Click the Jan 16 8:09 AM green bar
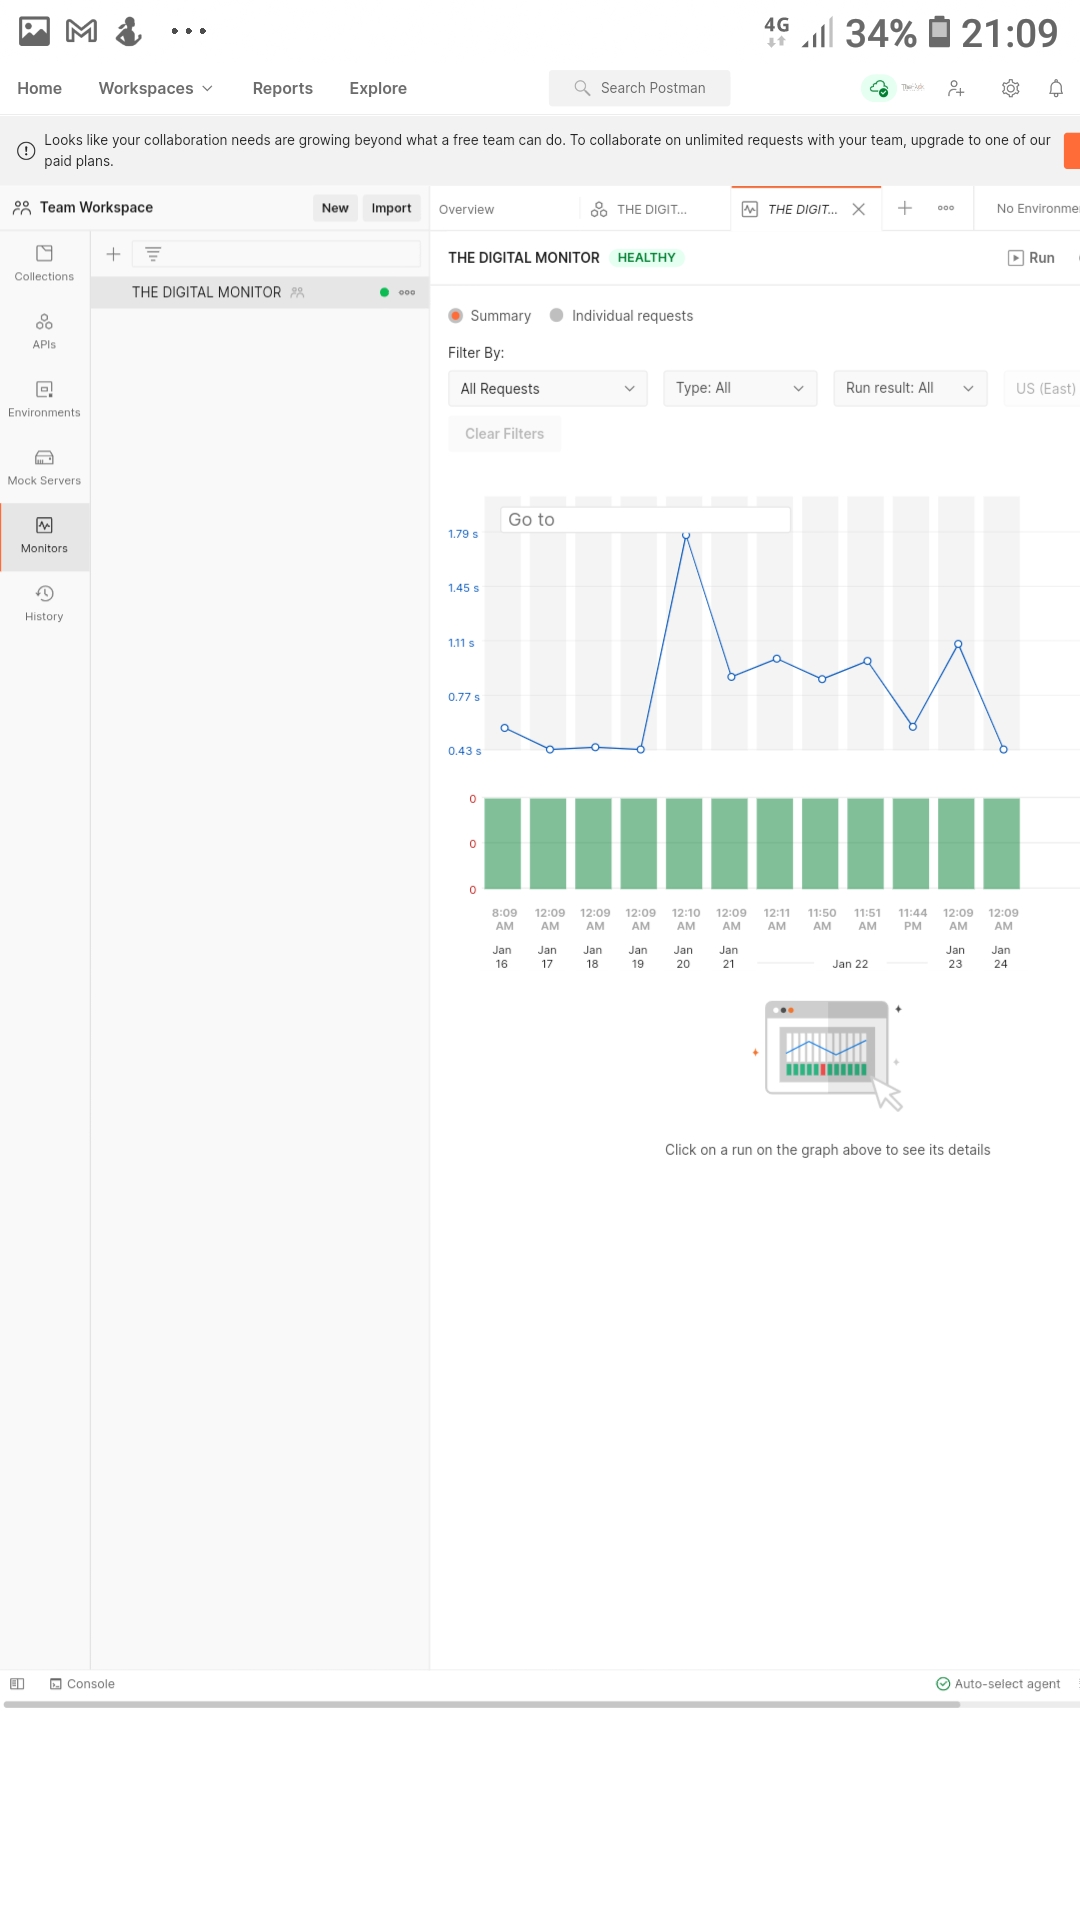 [x=503, y=843]
